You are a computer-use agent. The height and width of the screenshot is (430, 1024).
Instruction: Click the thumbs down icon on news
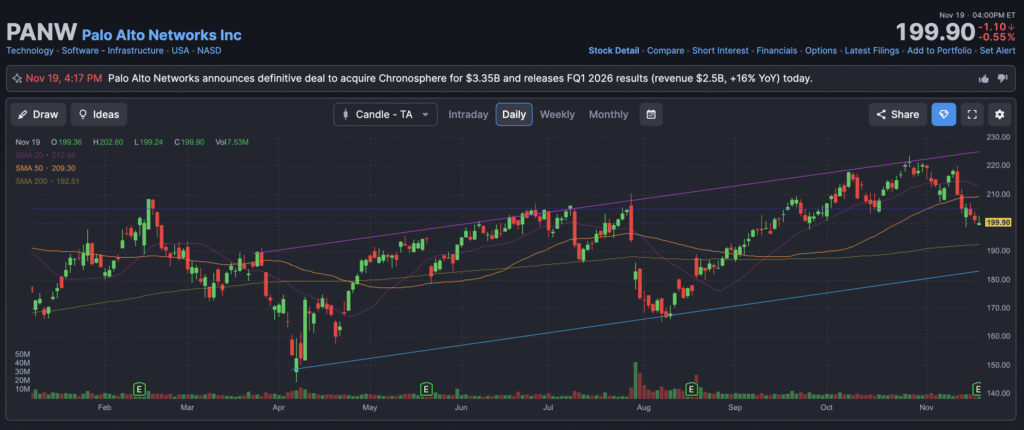[x=1003, y=78]
